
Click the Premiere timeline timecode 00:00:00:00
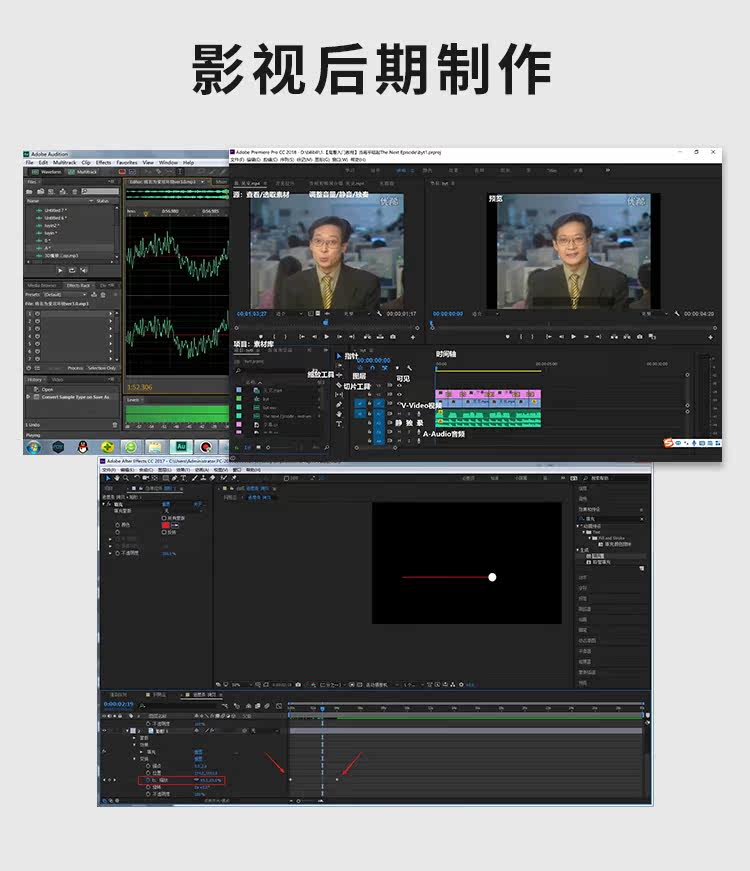pyautogui.click(x=374, y=361)
